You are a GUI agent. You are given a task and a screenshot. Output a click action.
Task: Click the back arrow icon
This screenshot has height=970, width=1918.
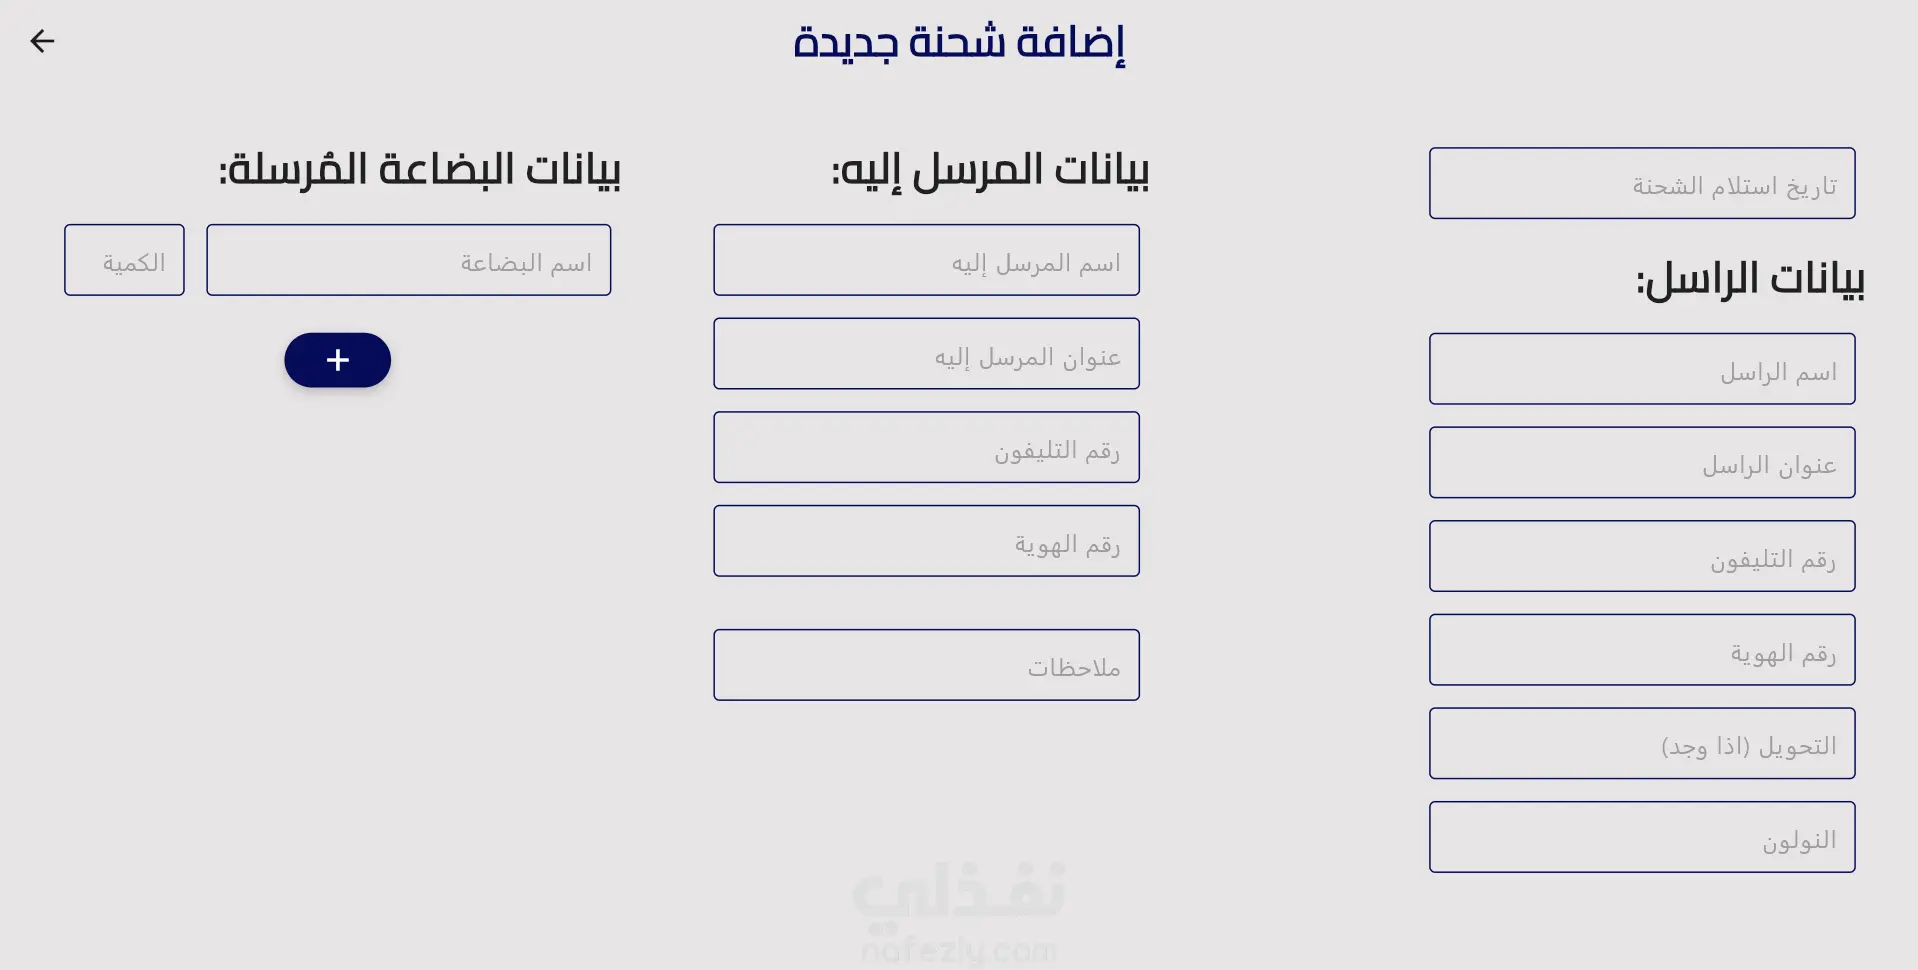(x=42, y=41)
